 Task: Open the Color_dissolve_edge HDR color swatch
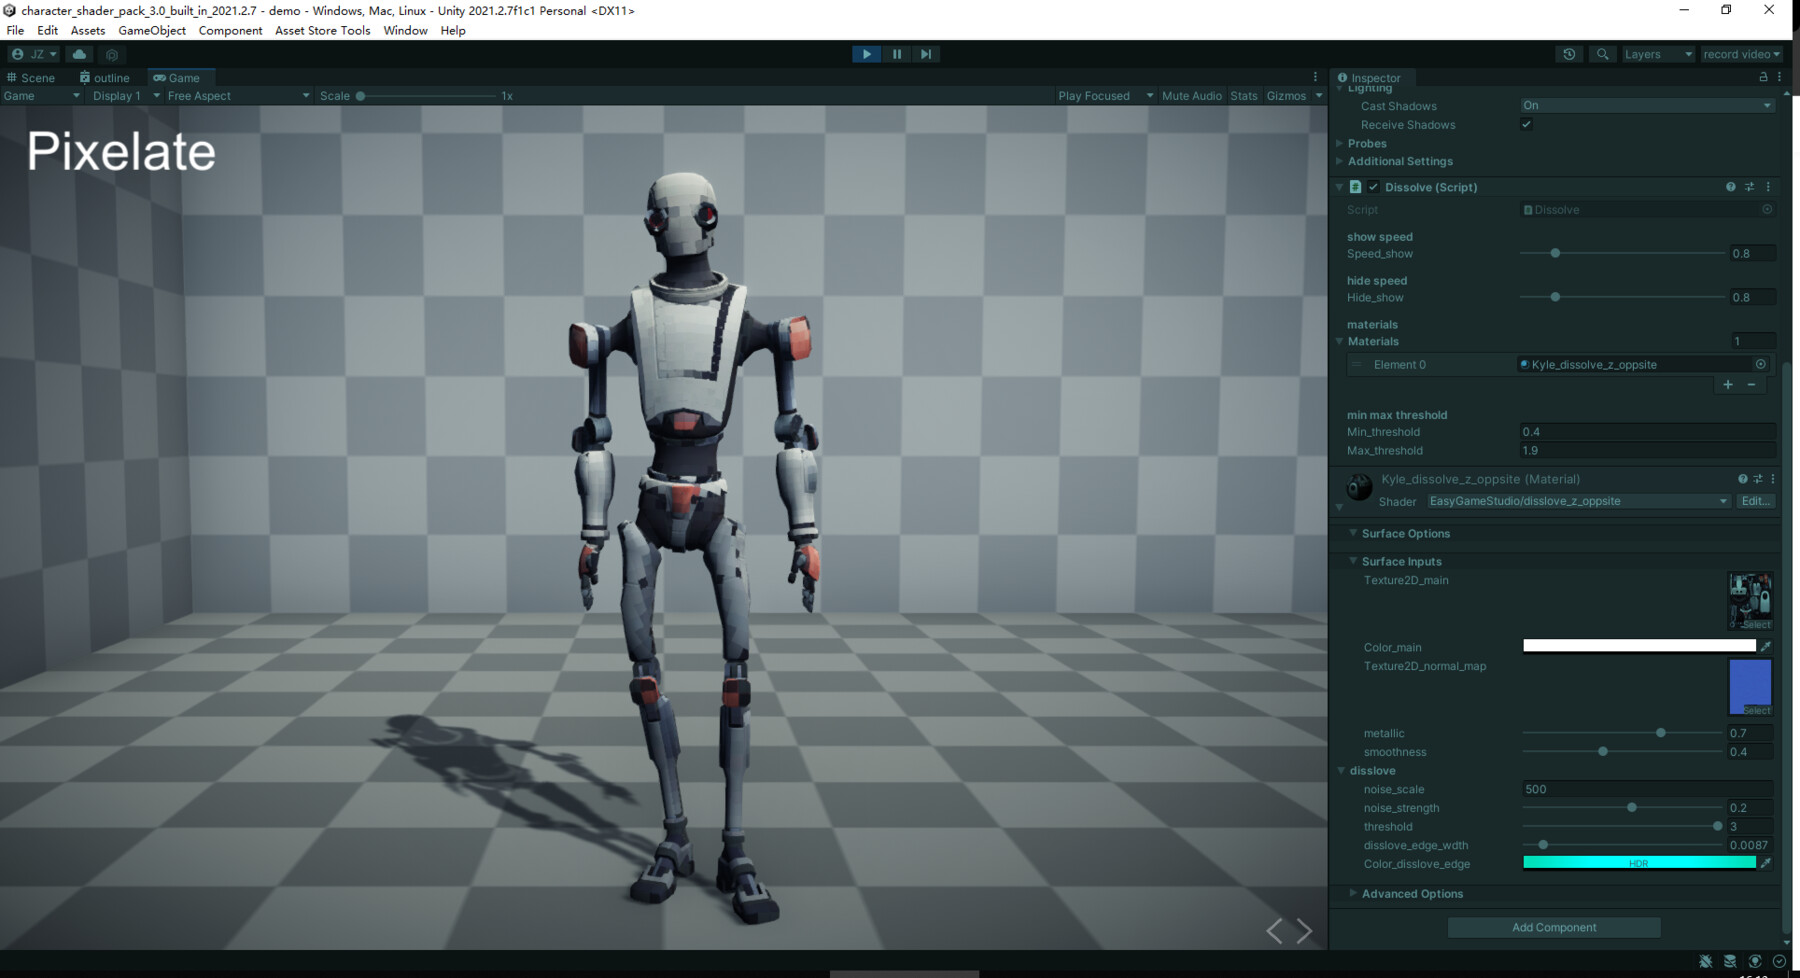(x=1640, y=862)
